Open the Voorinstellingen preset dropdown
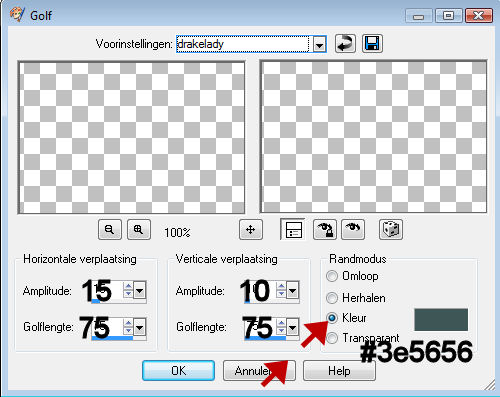 tap(319, 44)
